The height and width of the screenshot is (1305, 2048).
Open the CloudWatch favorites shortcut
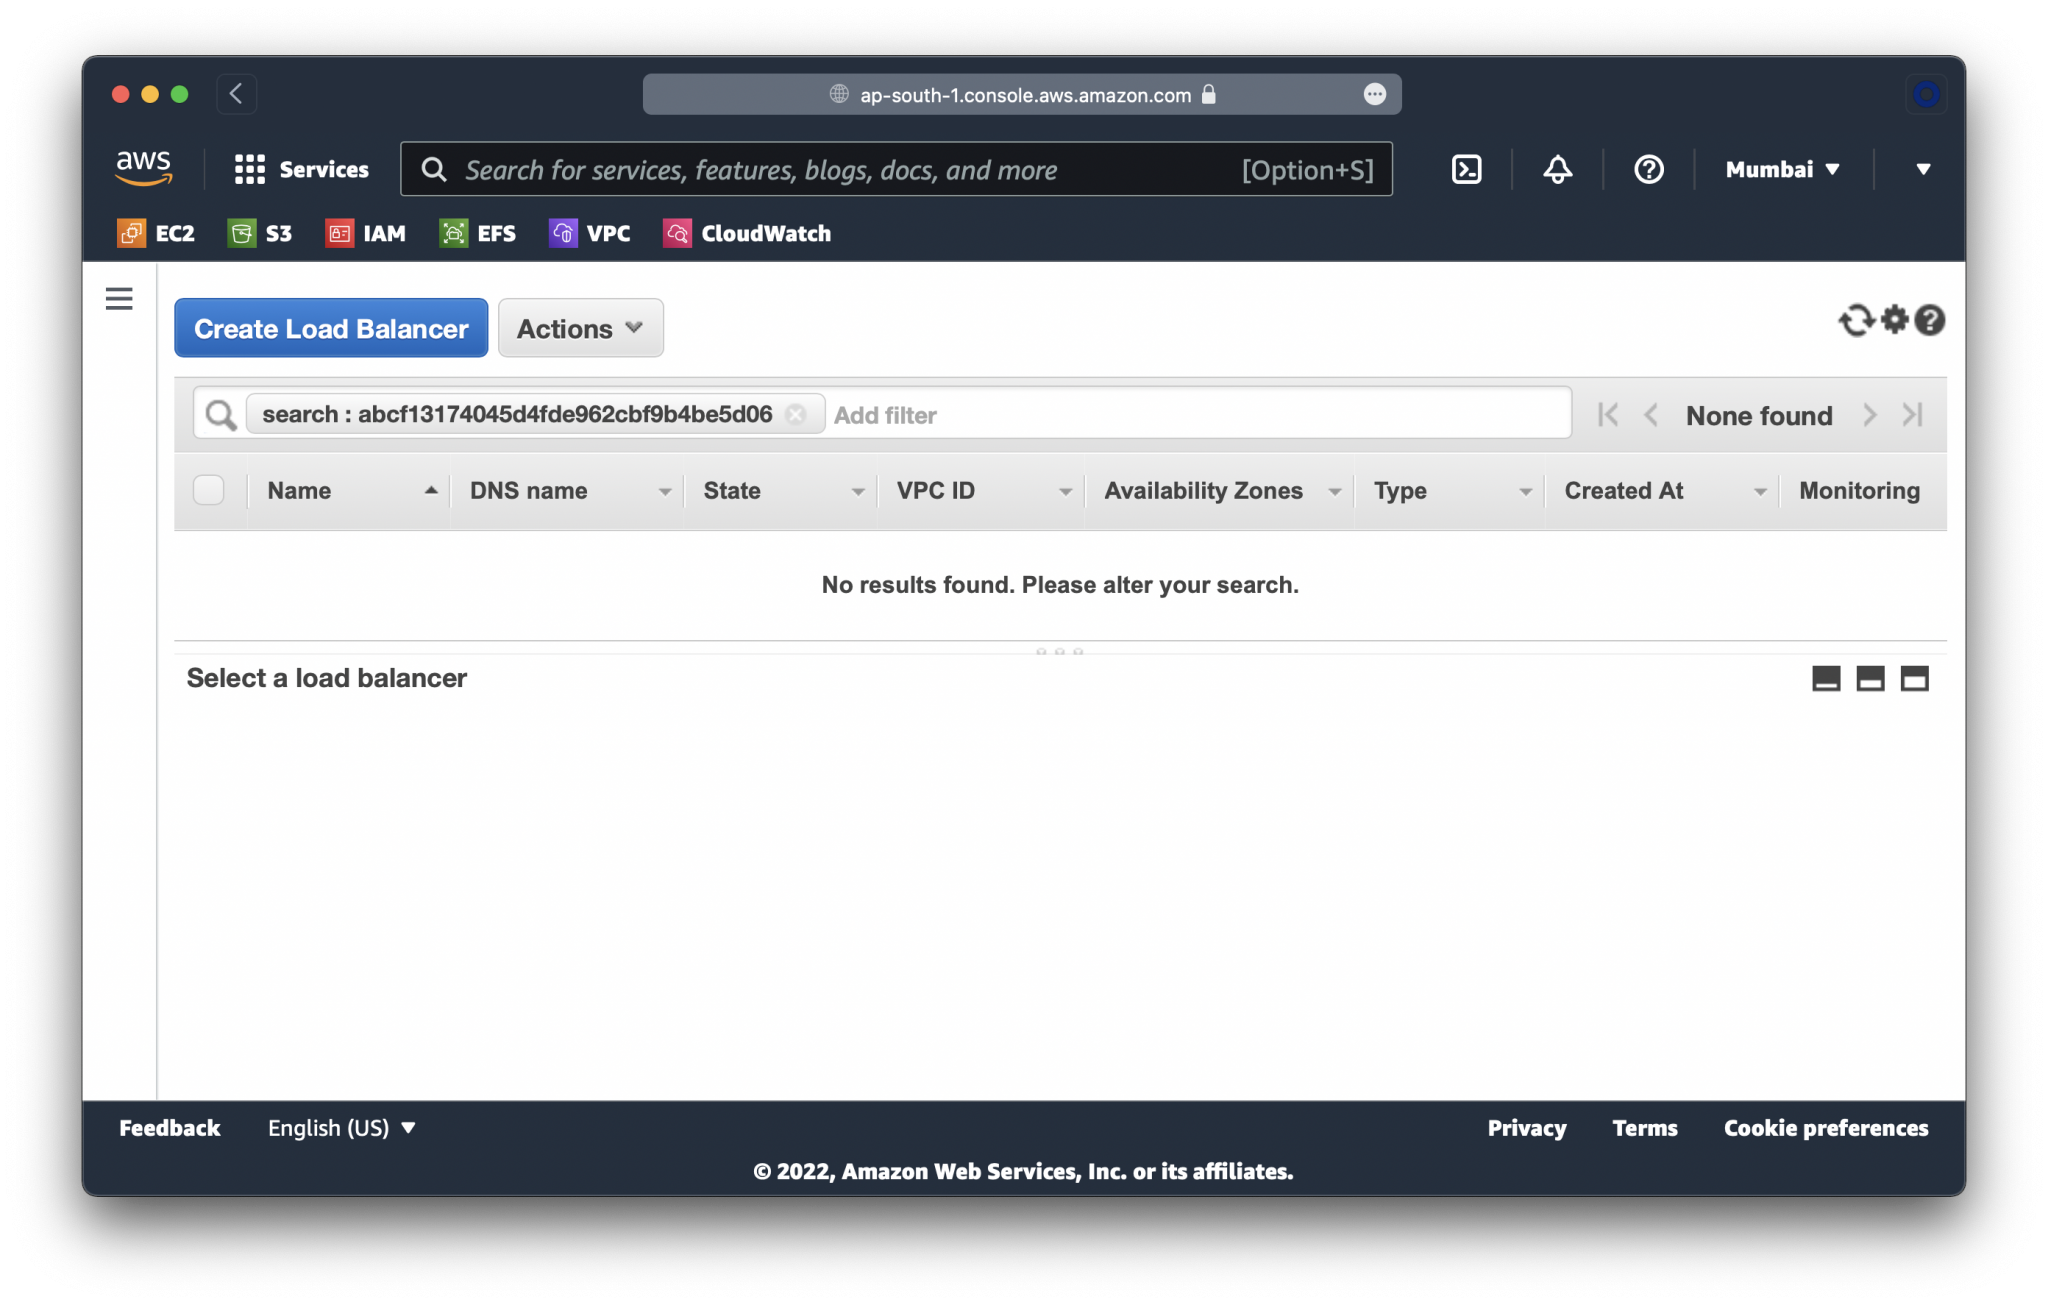click(x=746, y=233)
